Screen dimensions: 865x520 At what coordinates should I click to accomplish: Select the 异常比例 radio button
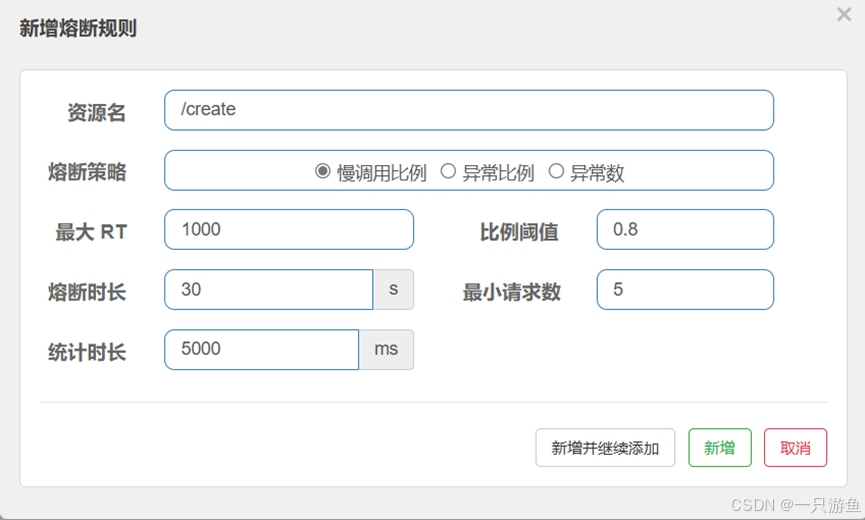tap(448, 171)
